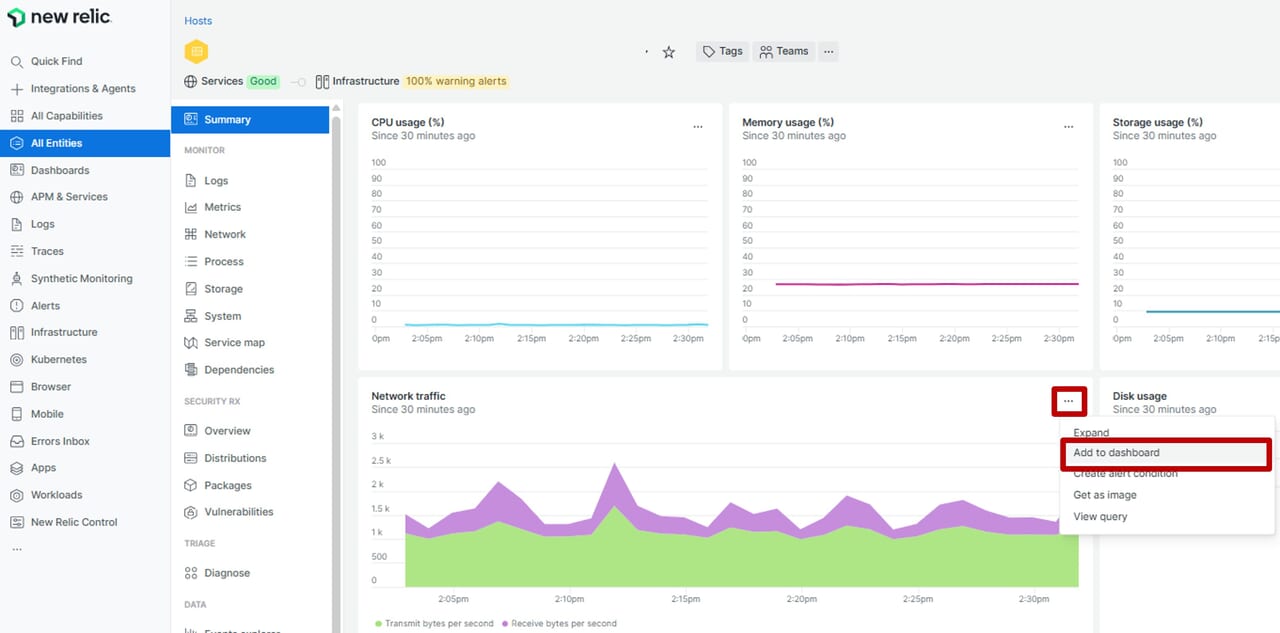Viewport: 1280px width, 633px height.
Task: Click the New Relic logo
Action: click(x=59, y=18)
